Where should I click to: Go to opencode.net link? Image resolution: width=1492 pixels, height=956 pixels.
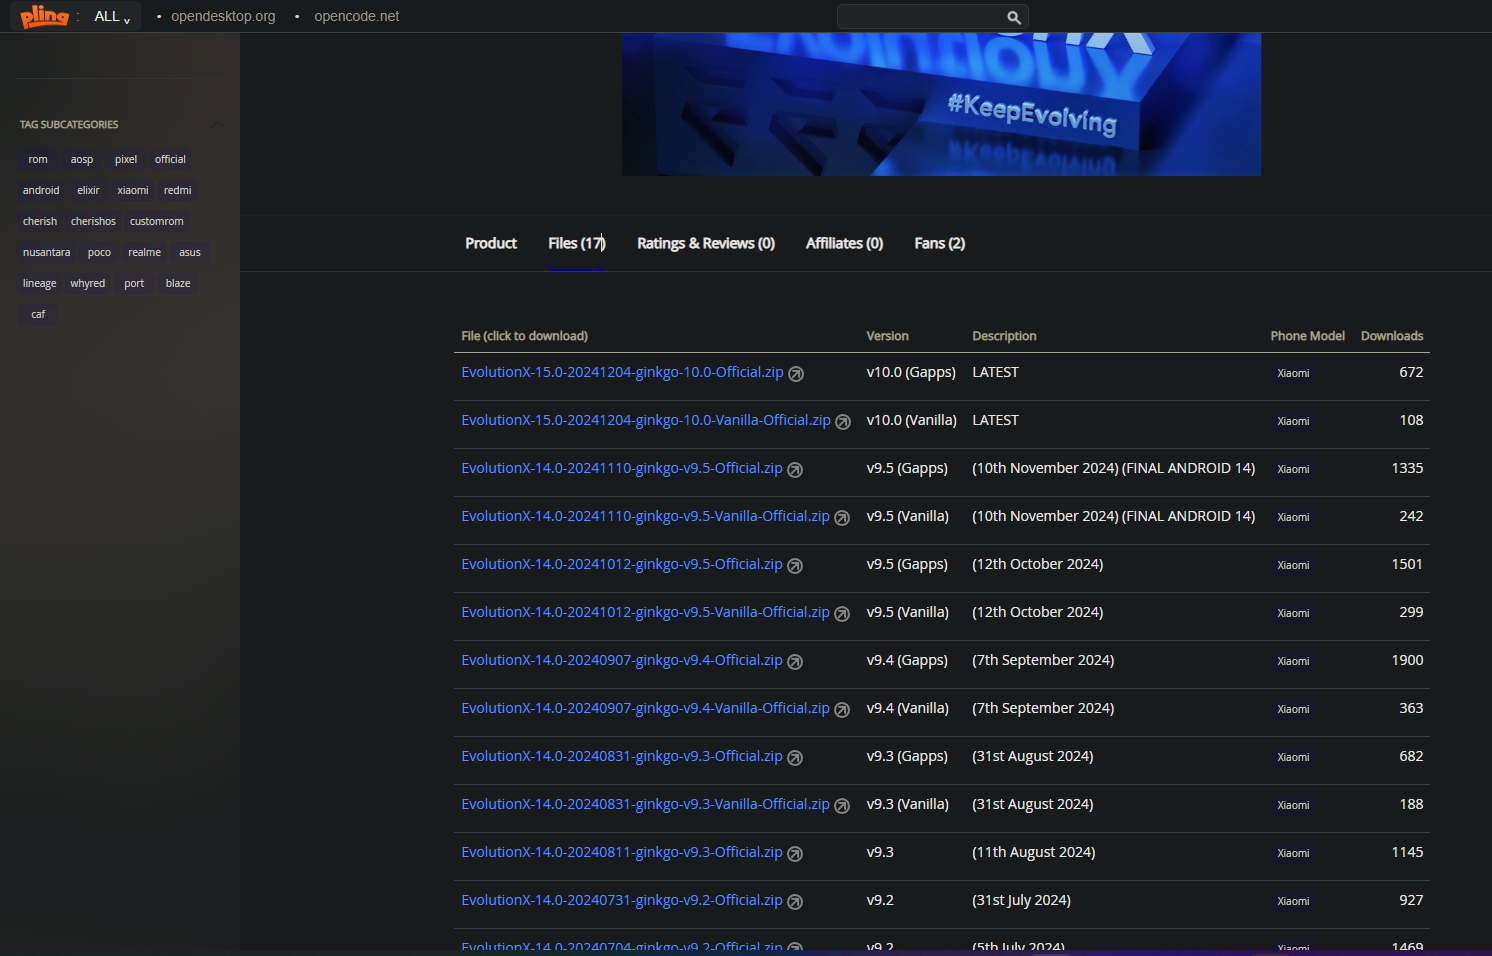pyautogui.click(x=357, y=16)
